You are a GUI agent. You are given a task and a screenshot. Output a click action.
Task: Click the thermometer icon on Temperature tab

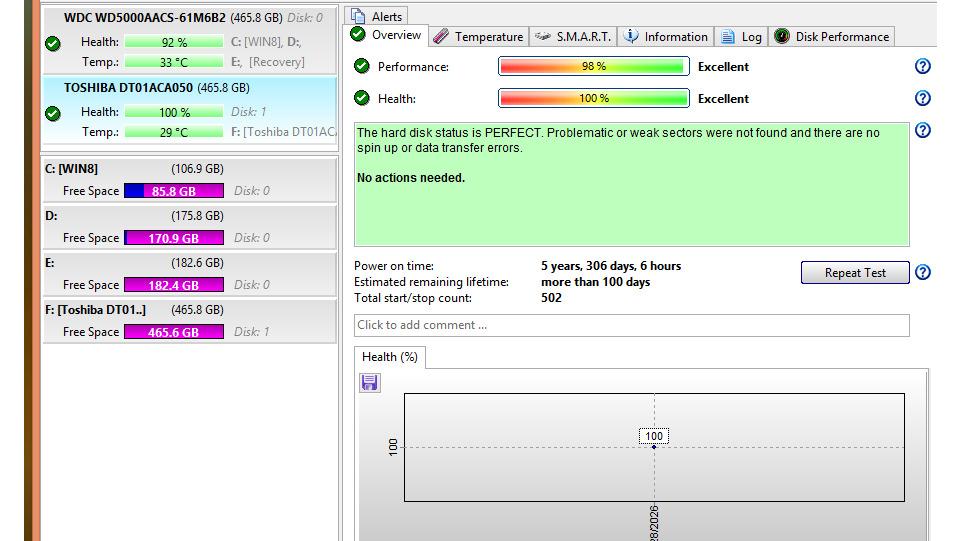pos(440,37)
